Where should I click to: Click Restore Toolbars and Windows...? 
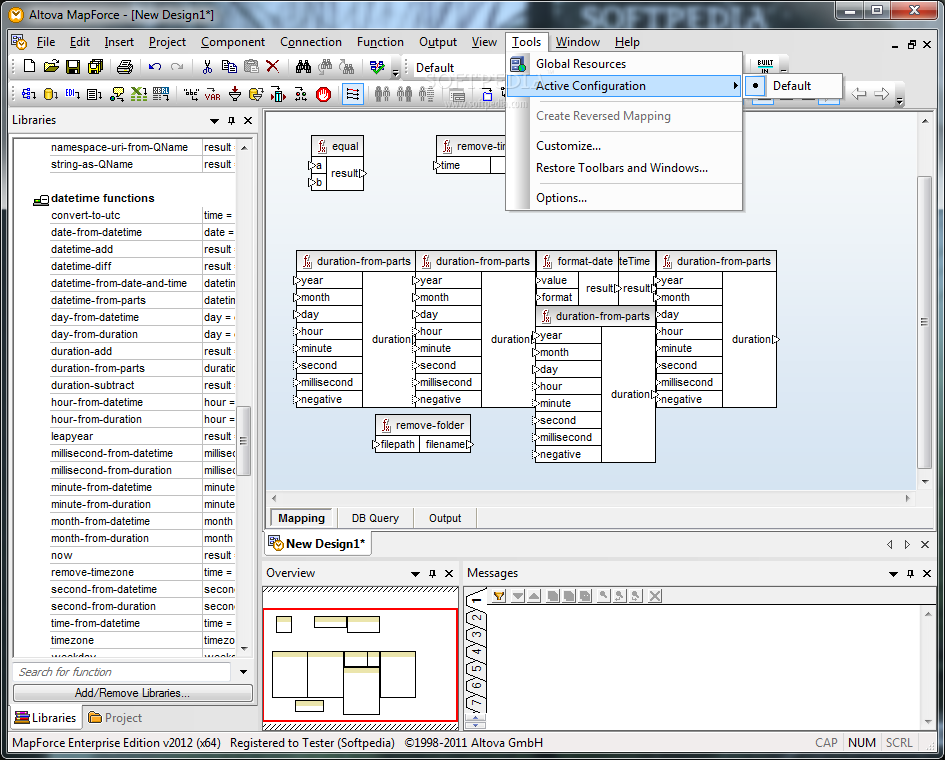pos(621,168)
